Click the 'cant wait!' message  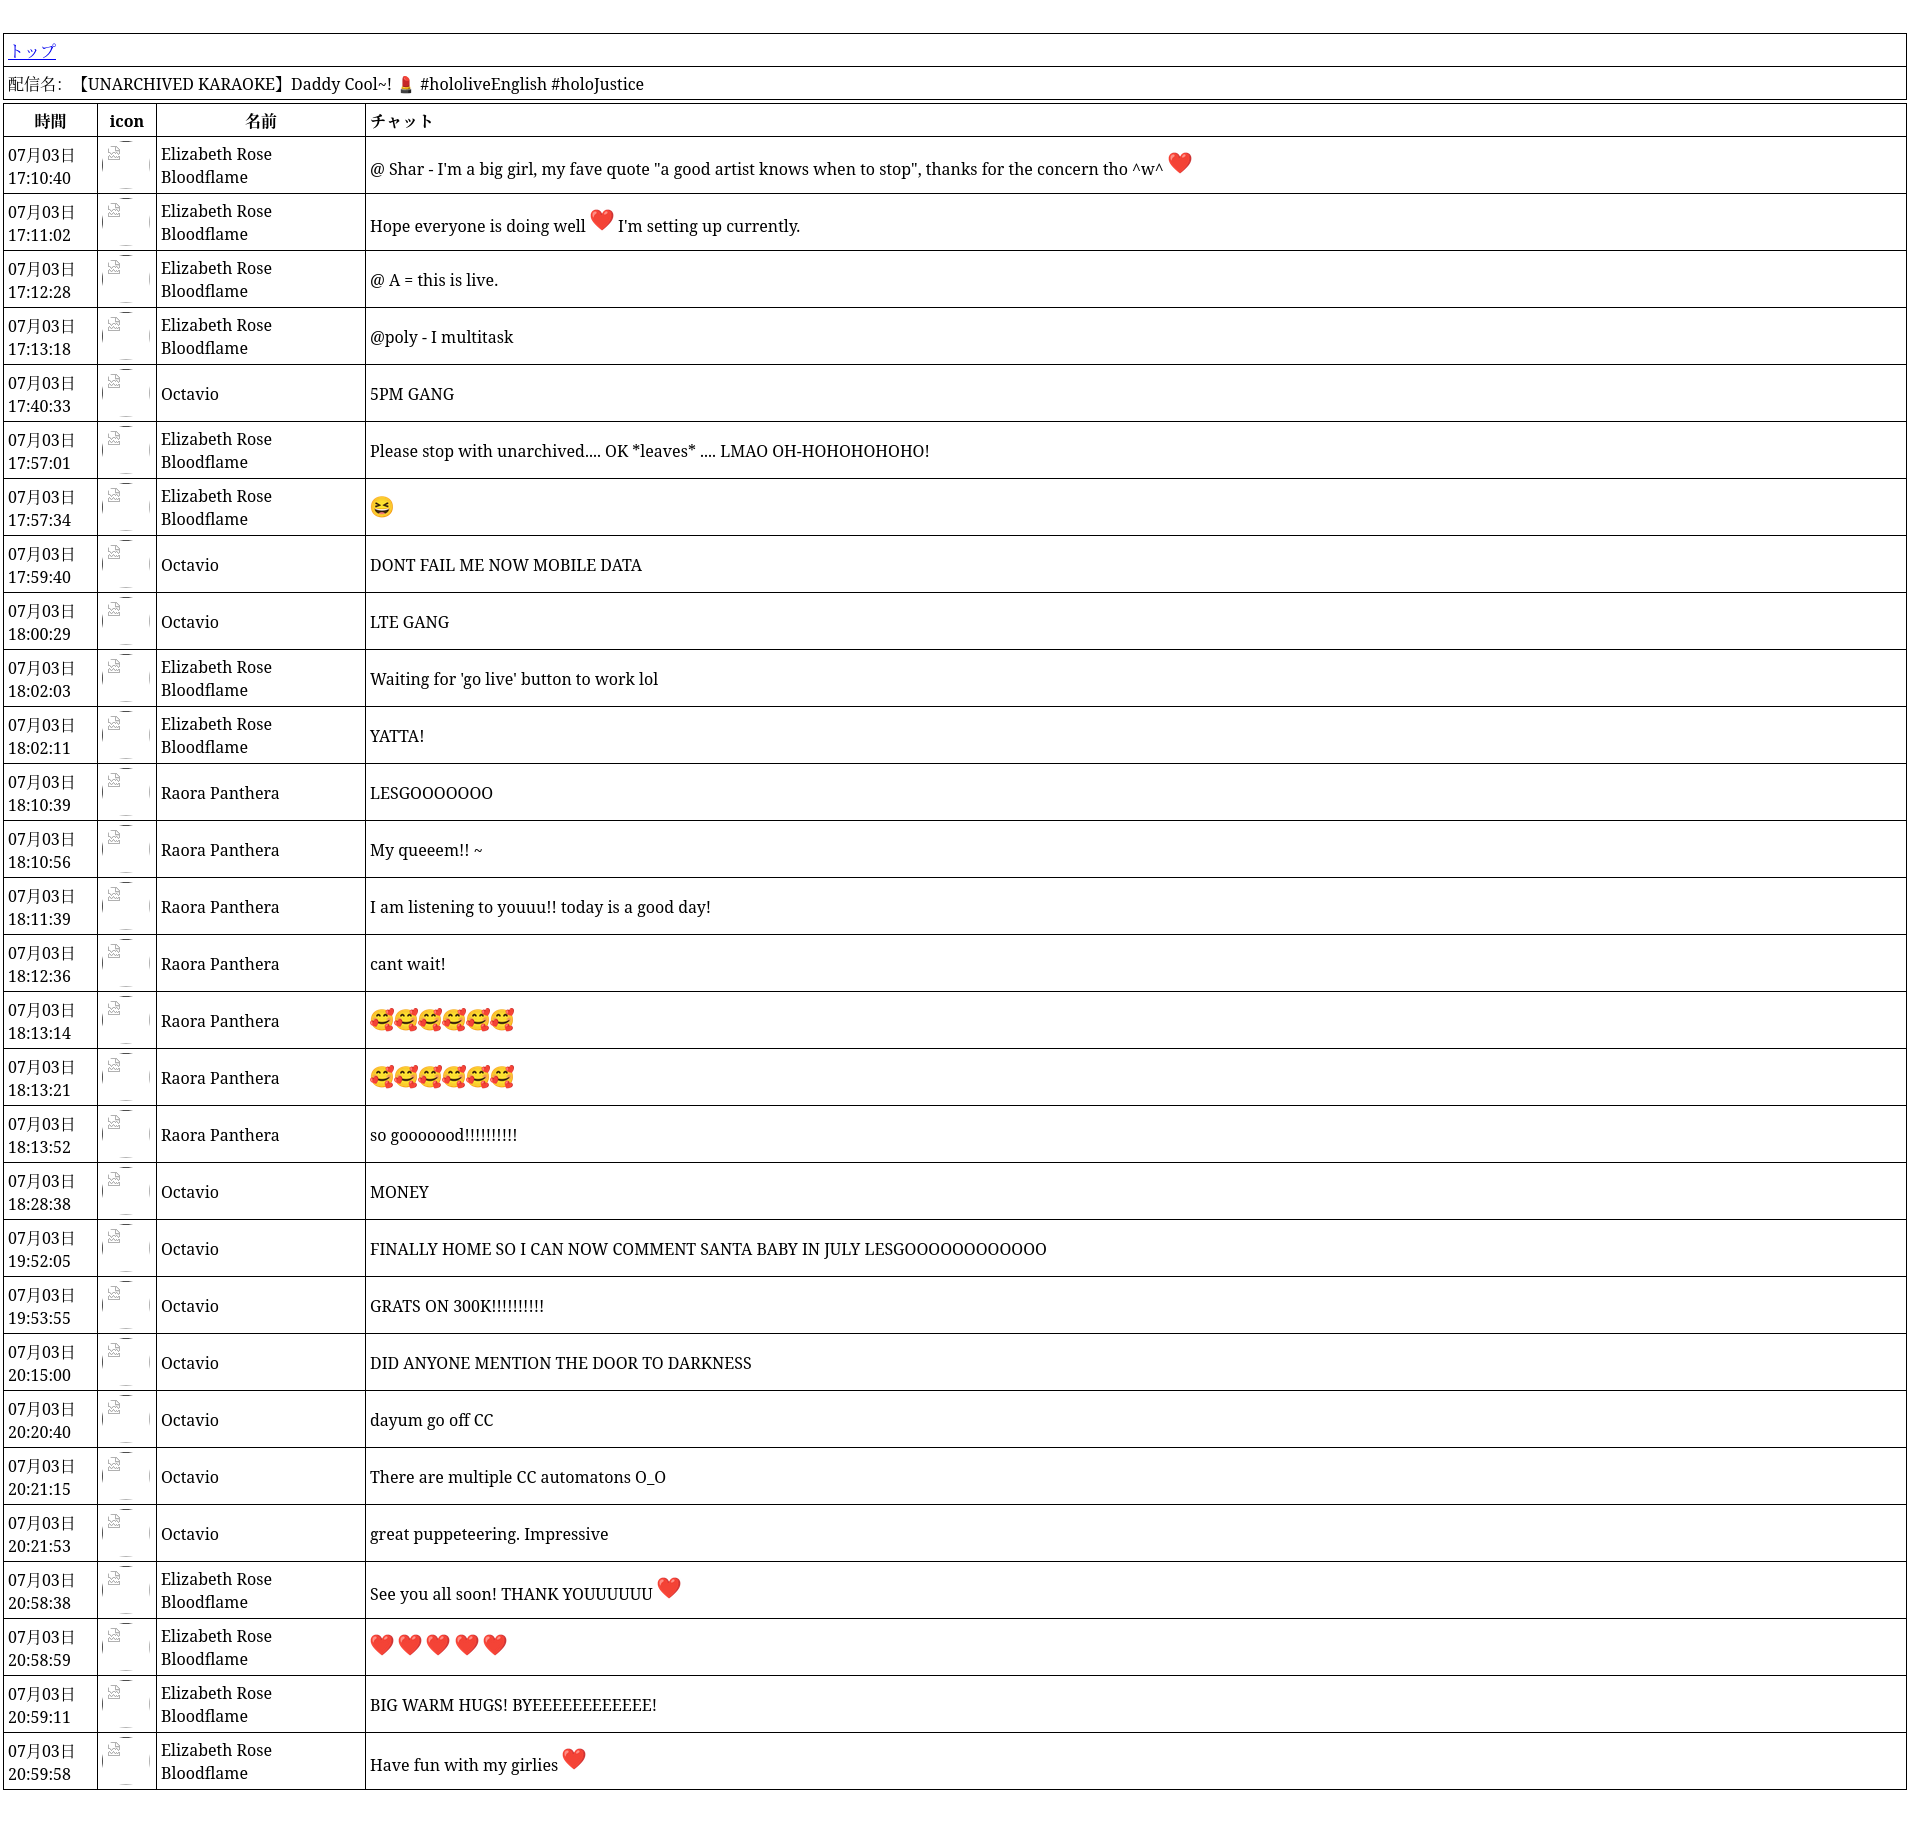(408, 964)
